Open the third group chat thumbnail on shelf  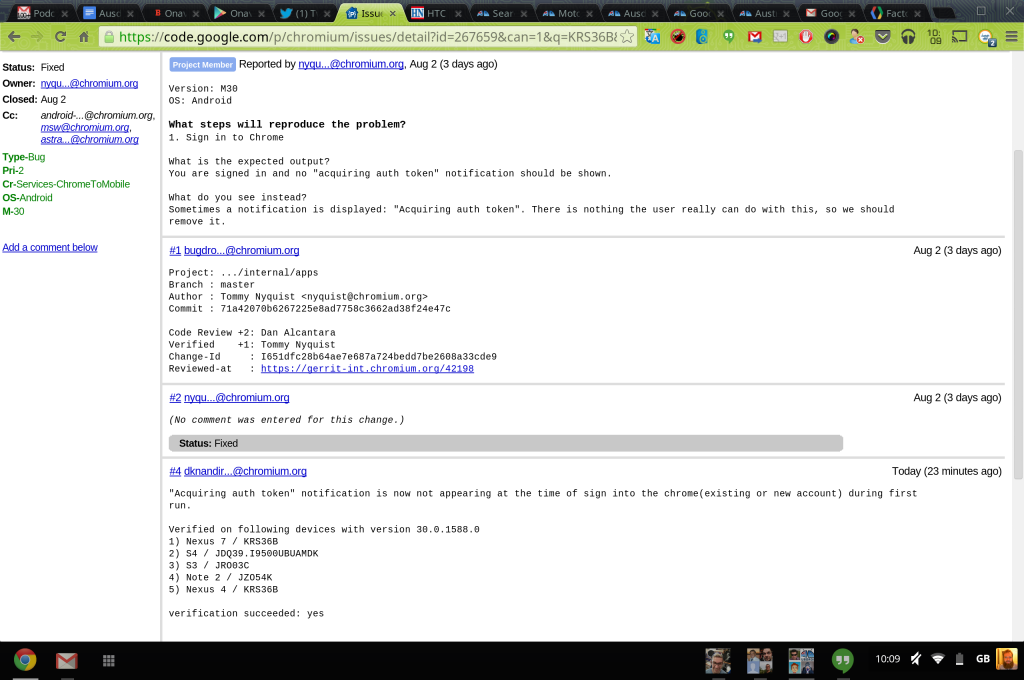[801, 660]
